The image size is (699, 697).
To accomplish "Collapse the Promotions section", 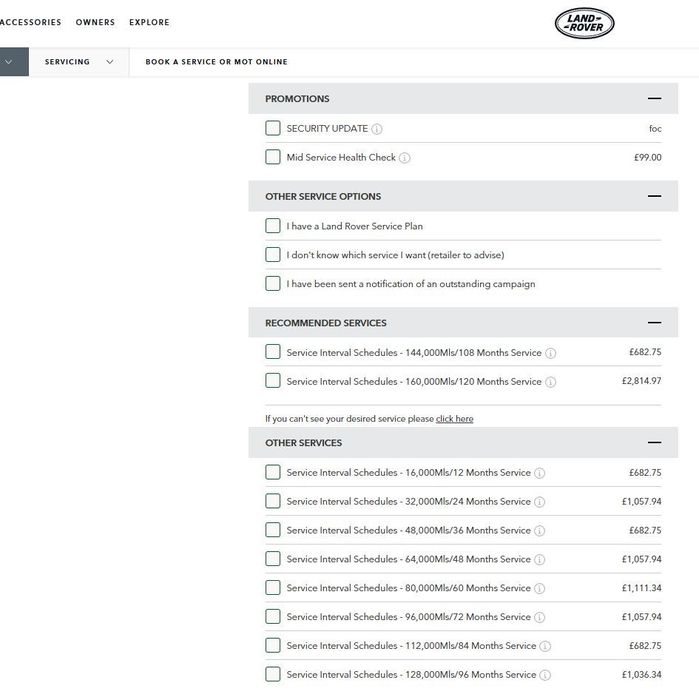I will [654, 98].
